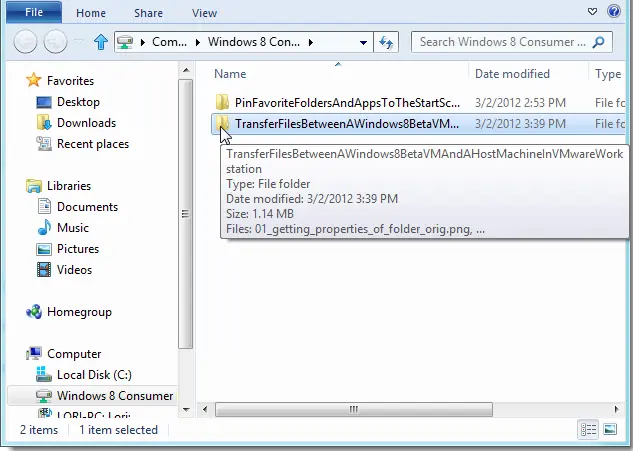Select TransferFilesBetweenAWindows8BetaVM... folder name

coord(347,124)
